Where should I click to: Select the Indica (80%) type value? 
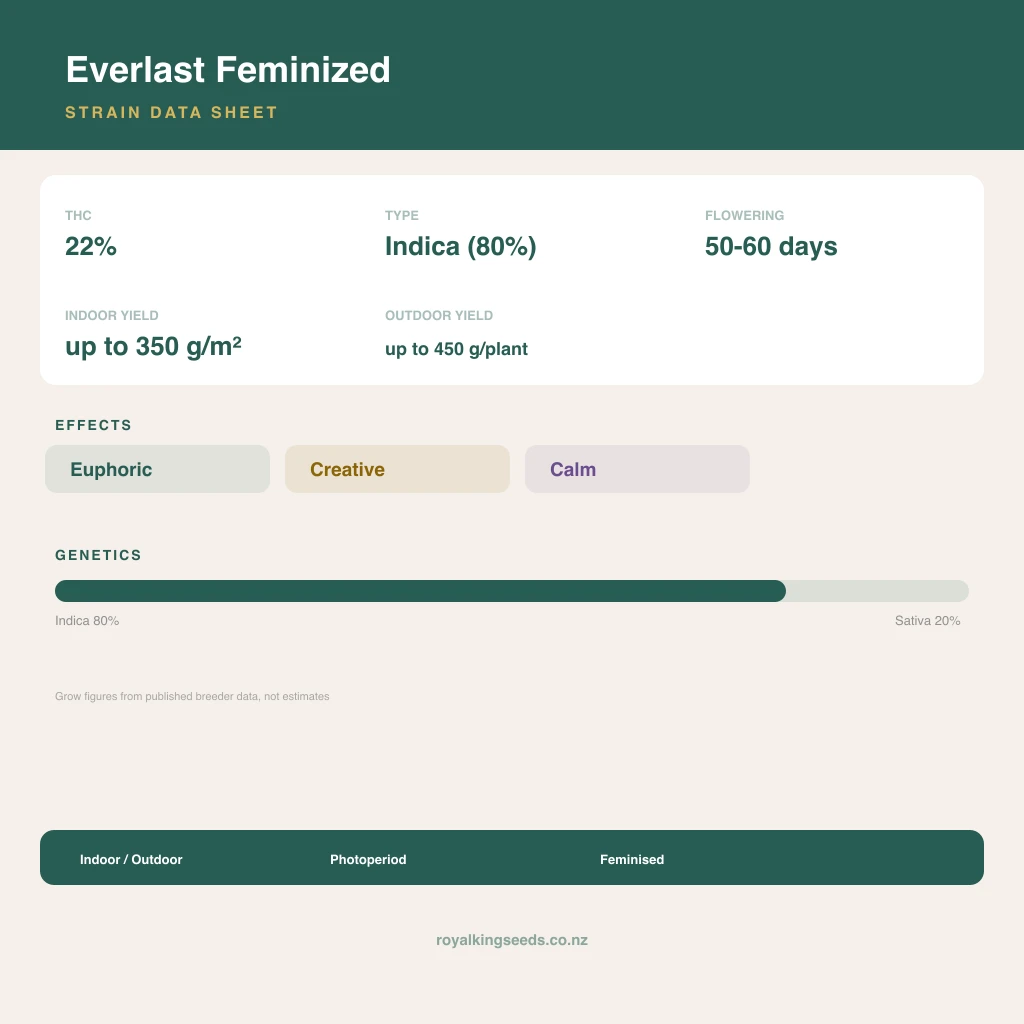pos(460,246)
